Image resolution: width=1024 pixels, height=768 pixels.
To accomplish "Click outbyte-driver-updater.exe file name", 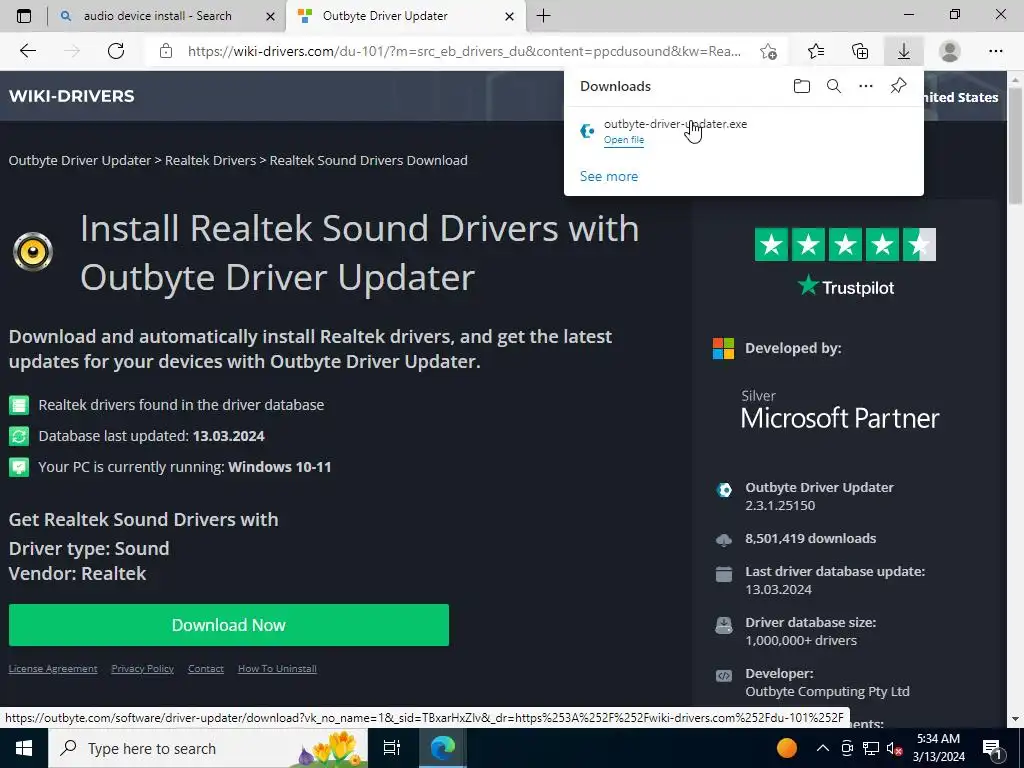I will [675, 124].
